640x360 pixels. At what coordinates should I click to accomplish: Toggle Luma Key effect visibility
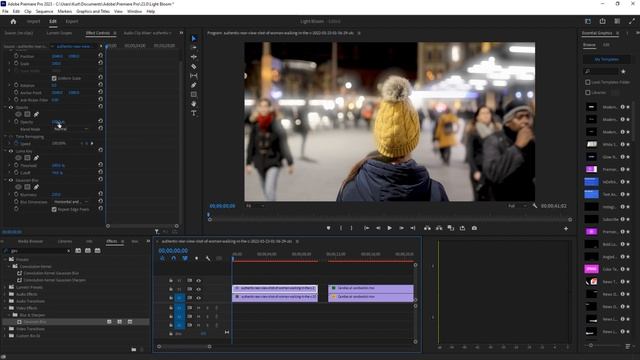[11, 151]
